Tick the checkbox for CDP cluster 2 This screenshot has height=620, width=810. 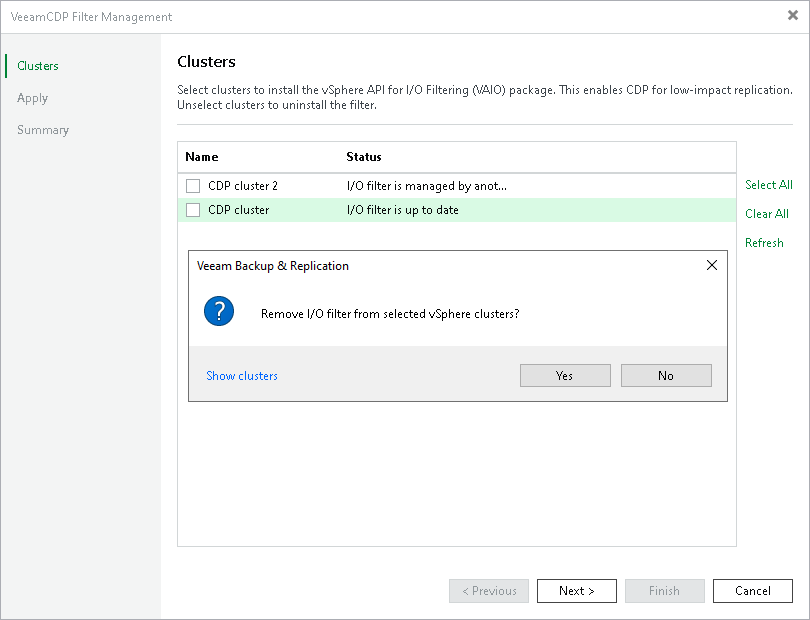point(193,185)
